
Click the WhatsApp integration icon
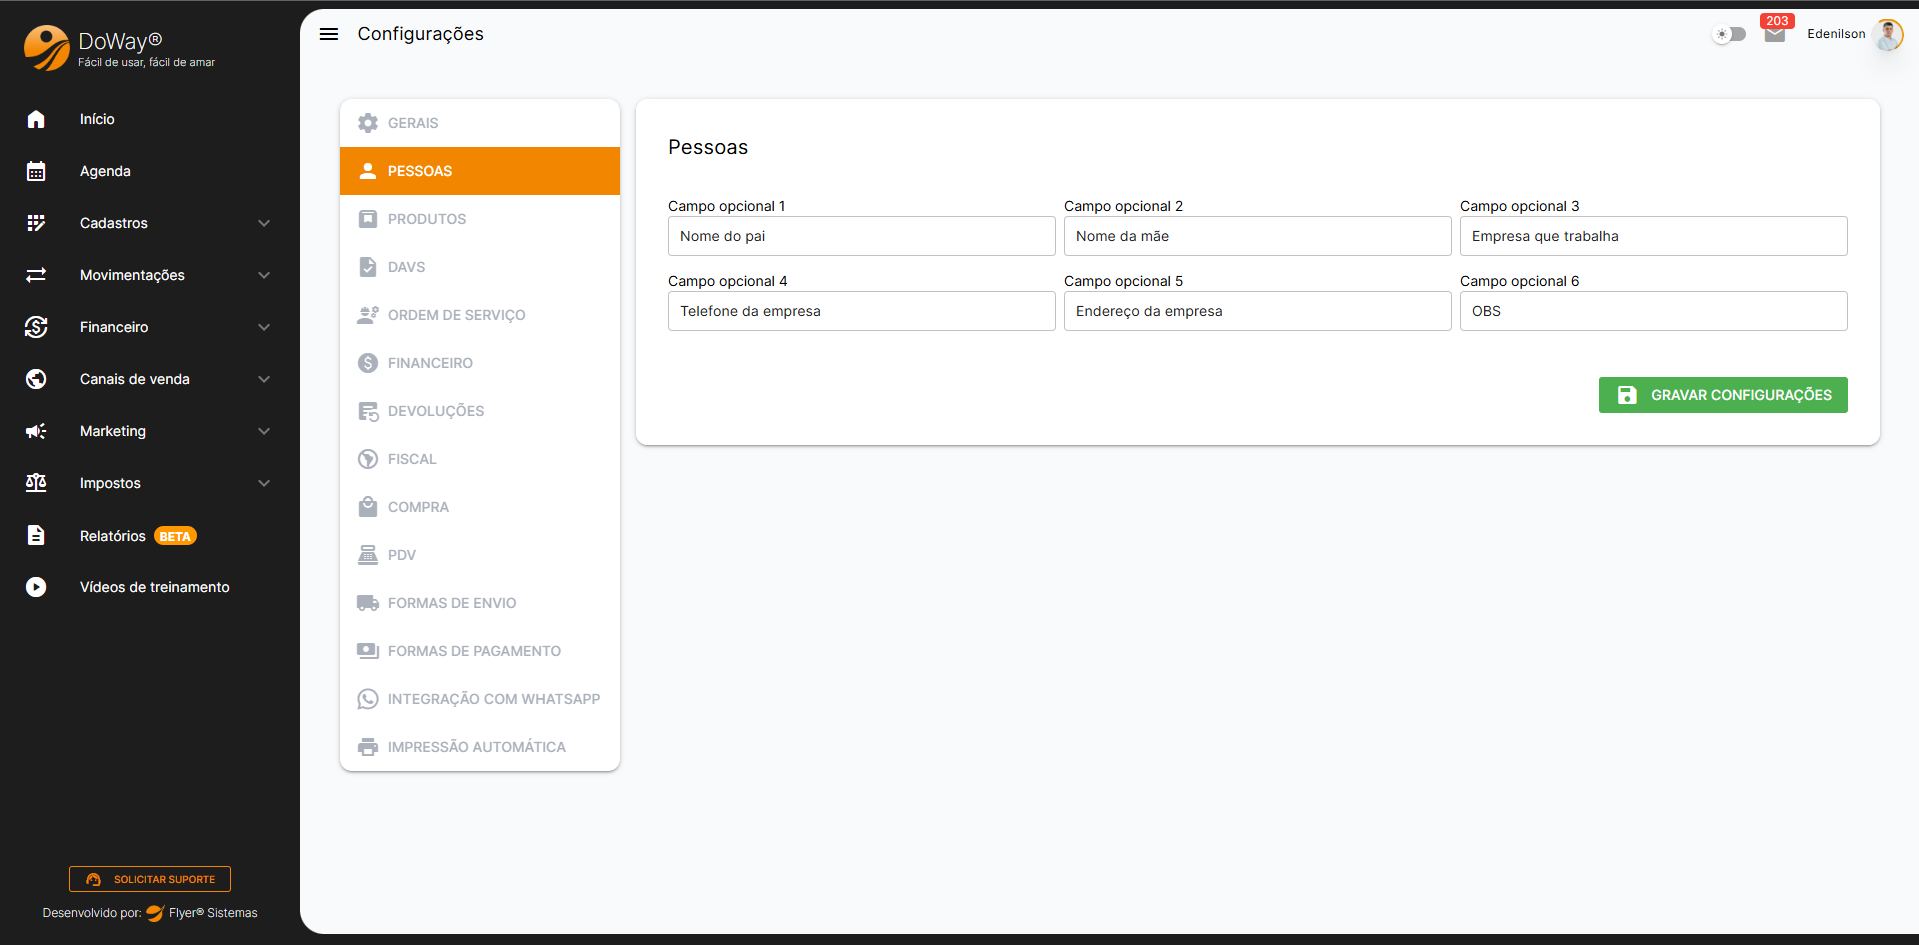(x=368, y=699)
